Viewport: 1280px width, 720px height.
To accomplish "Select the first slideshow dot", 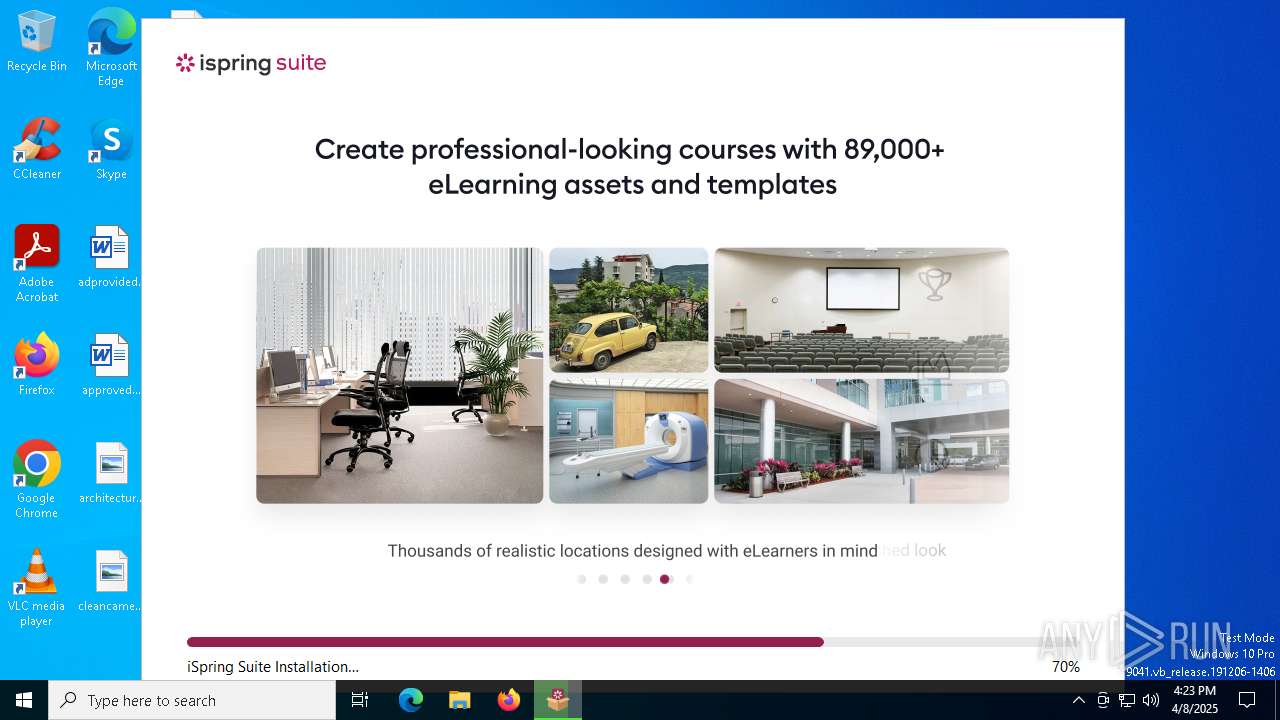I will (x=582, y=579).
